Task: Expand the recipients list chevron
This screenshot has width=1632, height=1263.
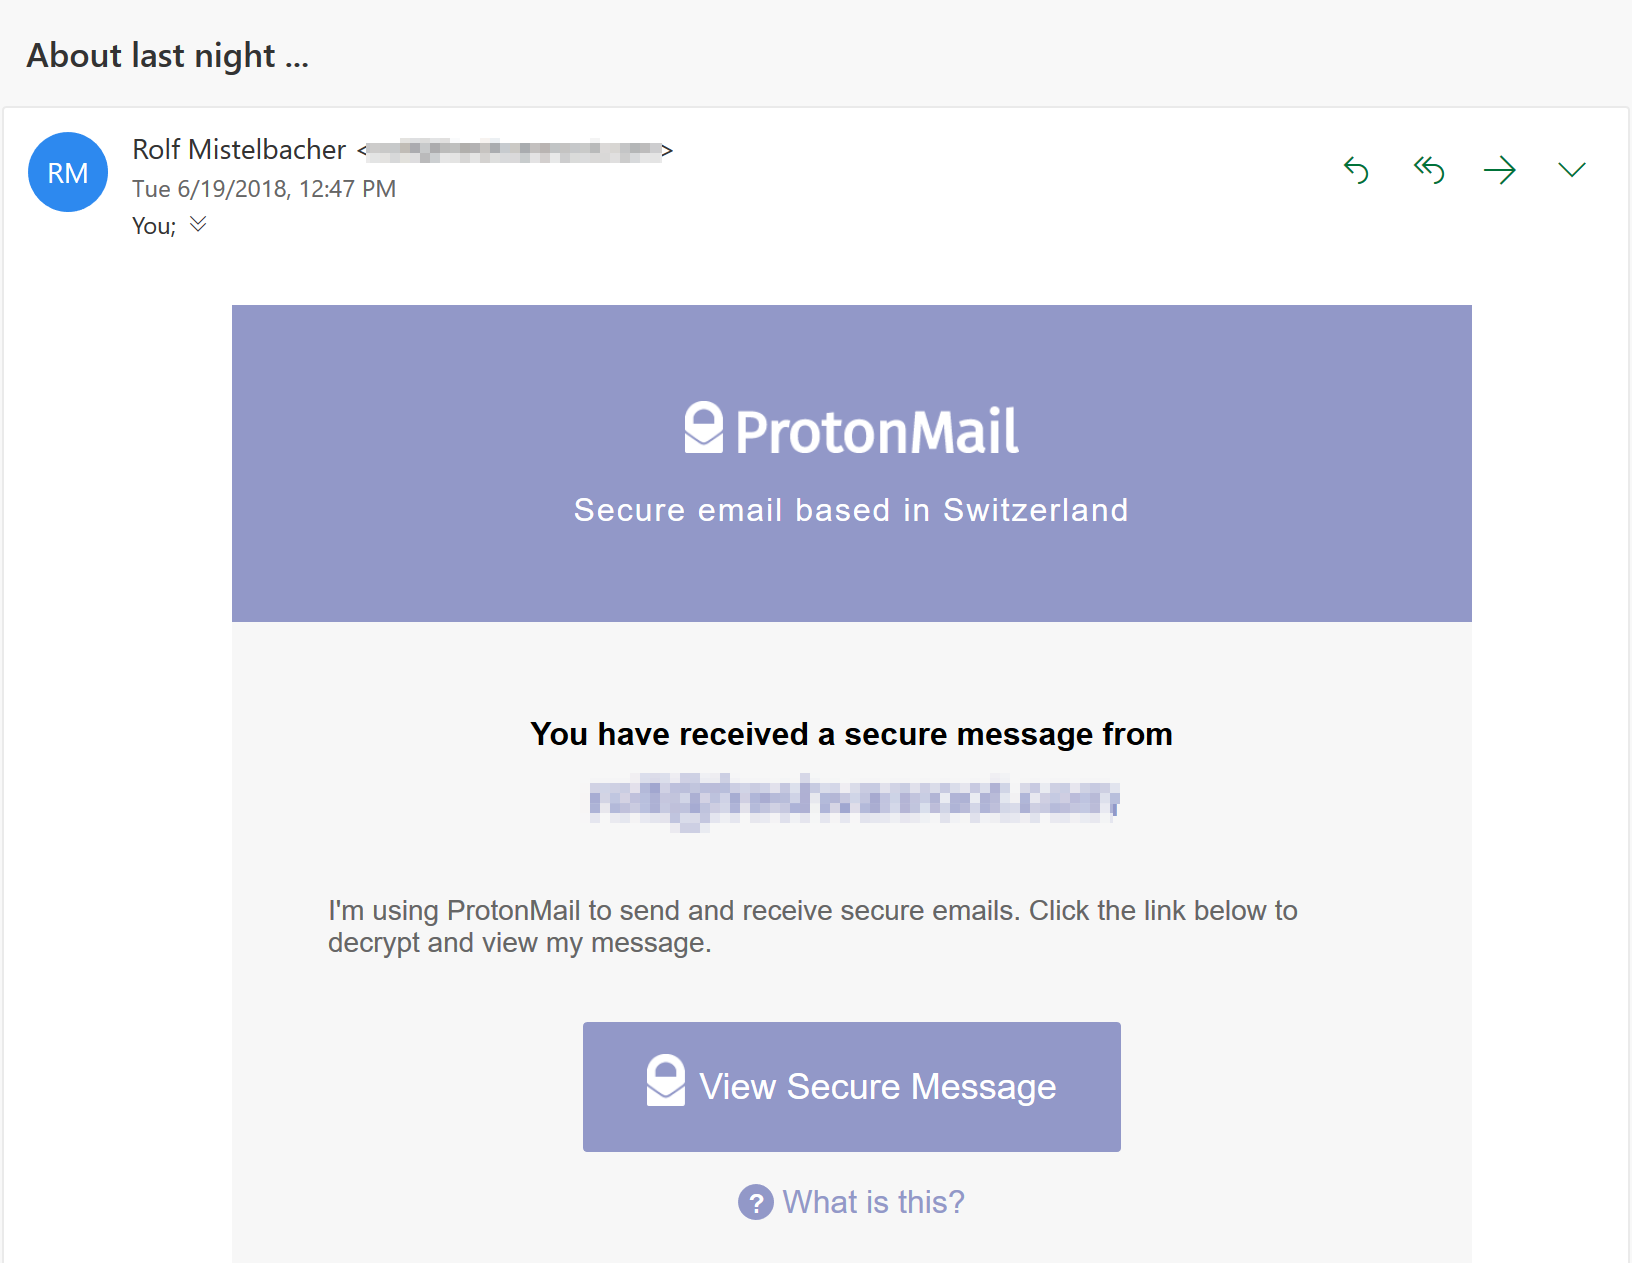Action: [198, 224]
